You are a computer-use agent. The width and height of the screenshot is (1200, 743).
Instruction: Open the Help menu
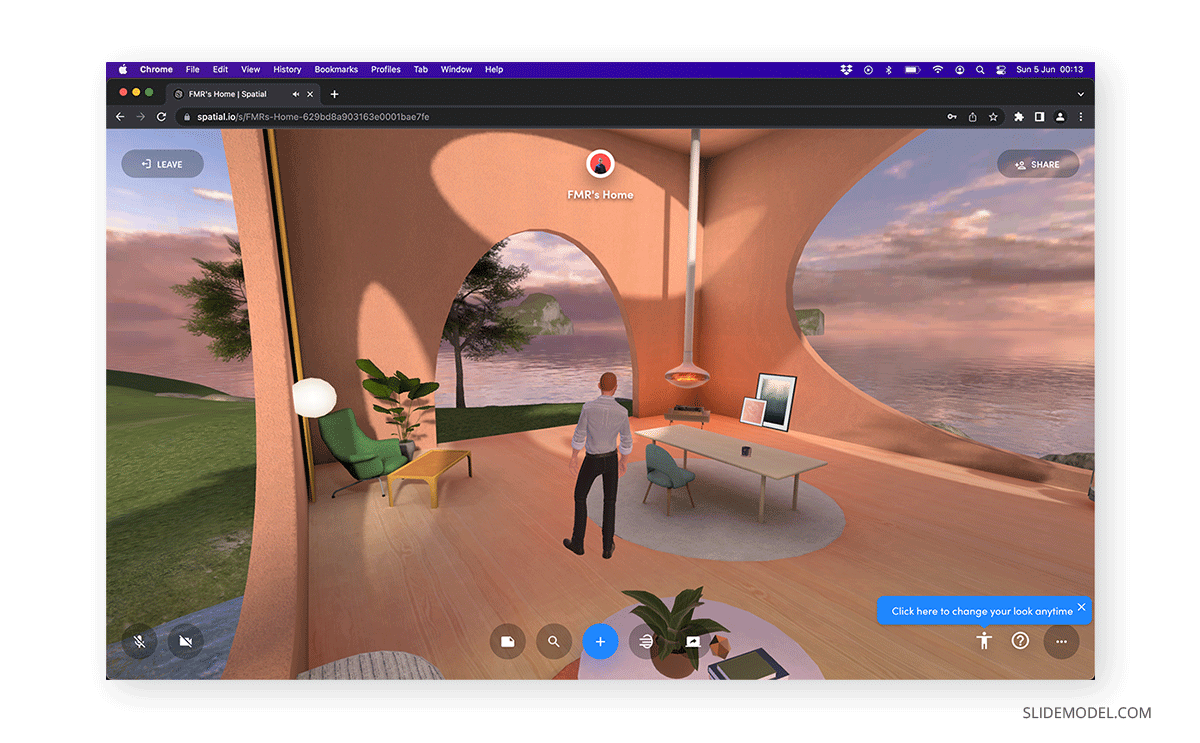494,70
